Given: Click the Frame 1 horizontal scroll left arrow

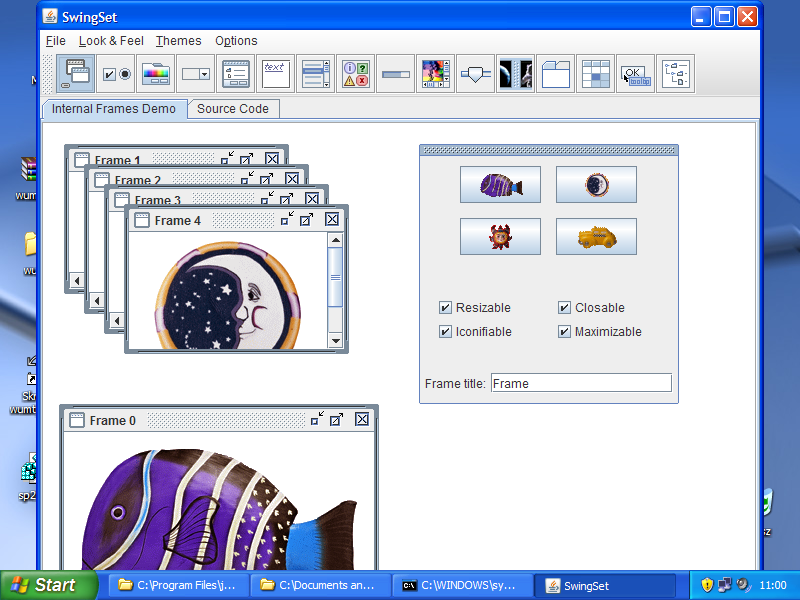Looking at the screenshot, I should 77,281.
